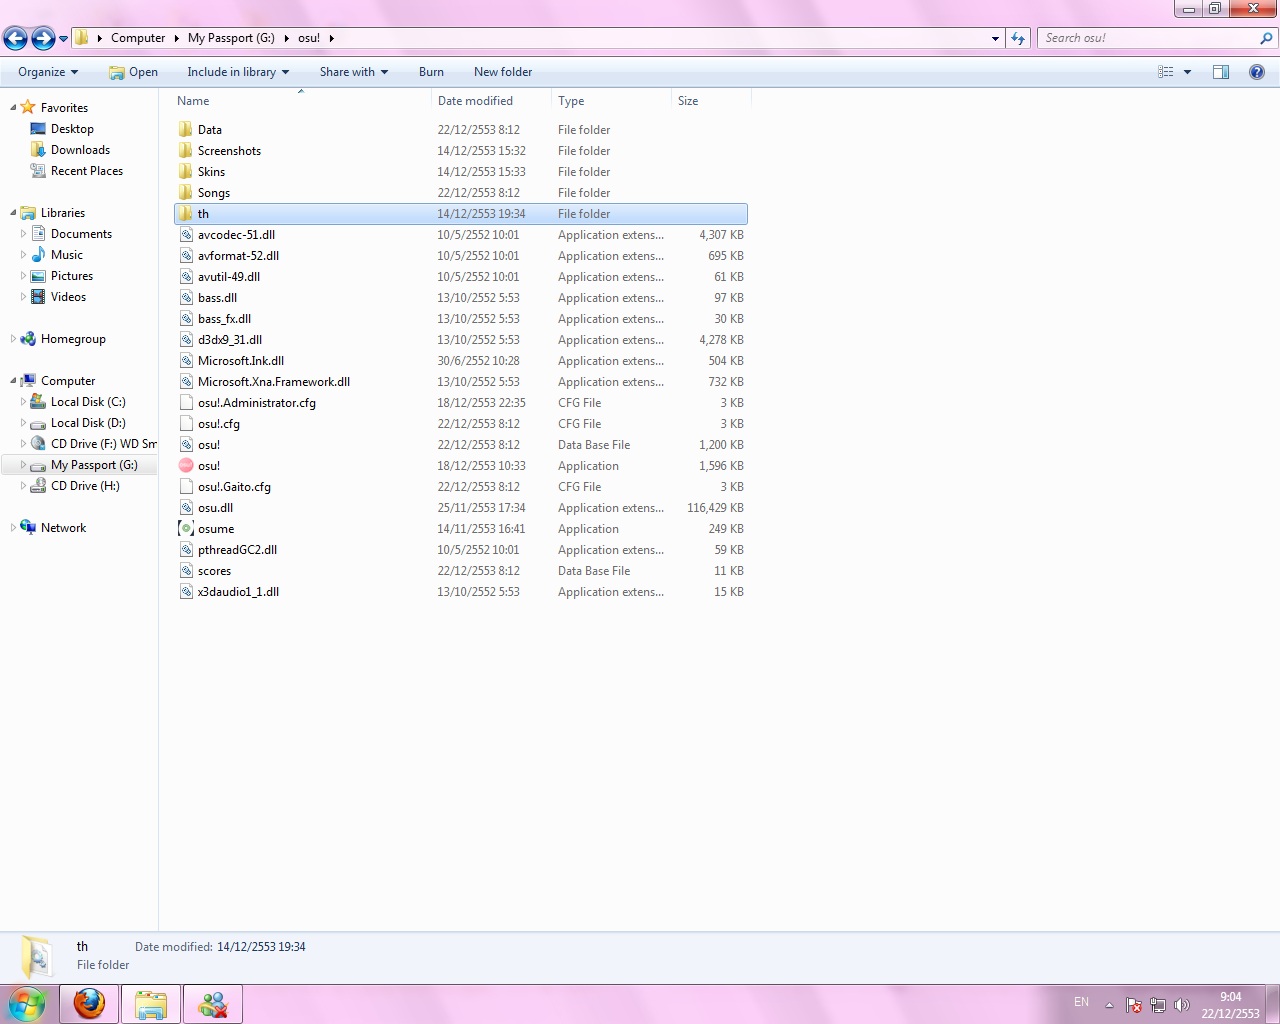The image size is (1280, 1024).
Task: Collapse the Libraries section
Action: tap(13, 213)
